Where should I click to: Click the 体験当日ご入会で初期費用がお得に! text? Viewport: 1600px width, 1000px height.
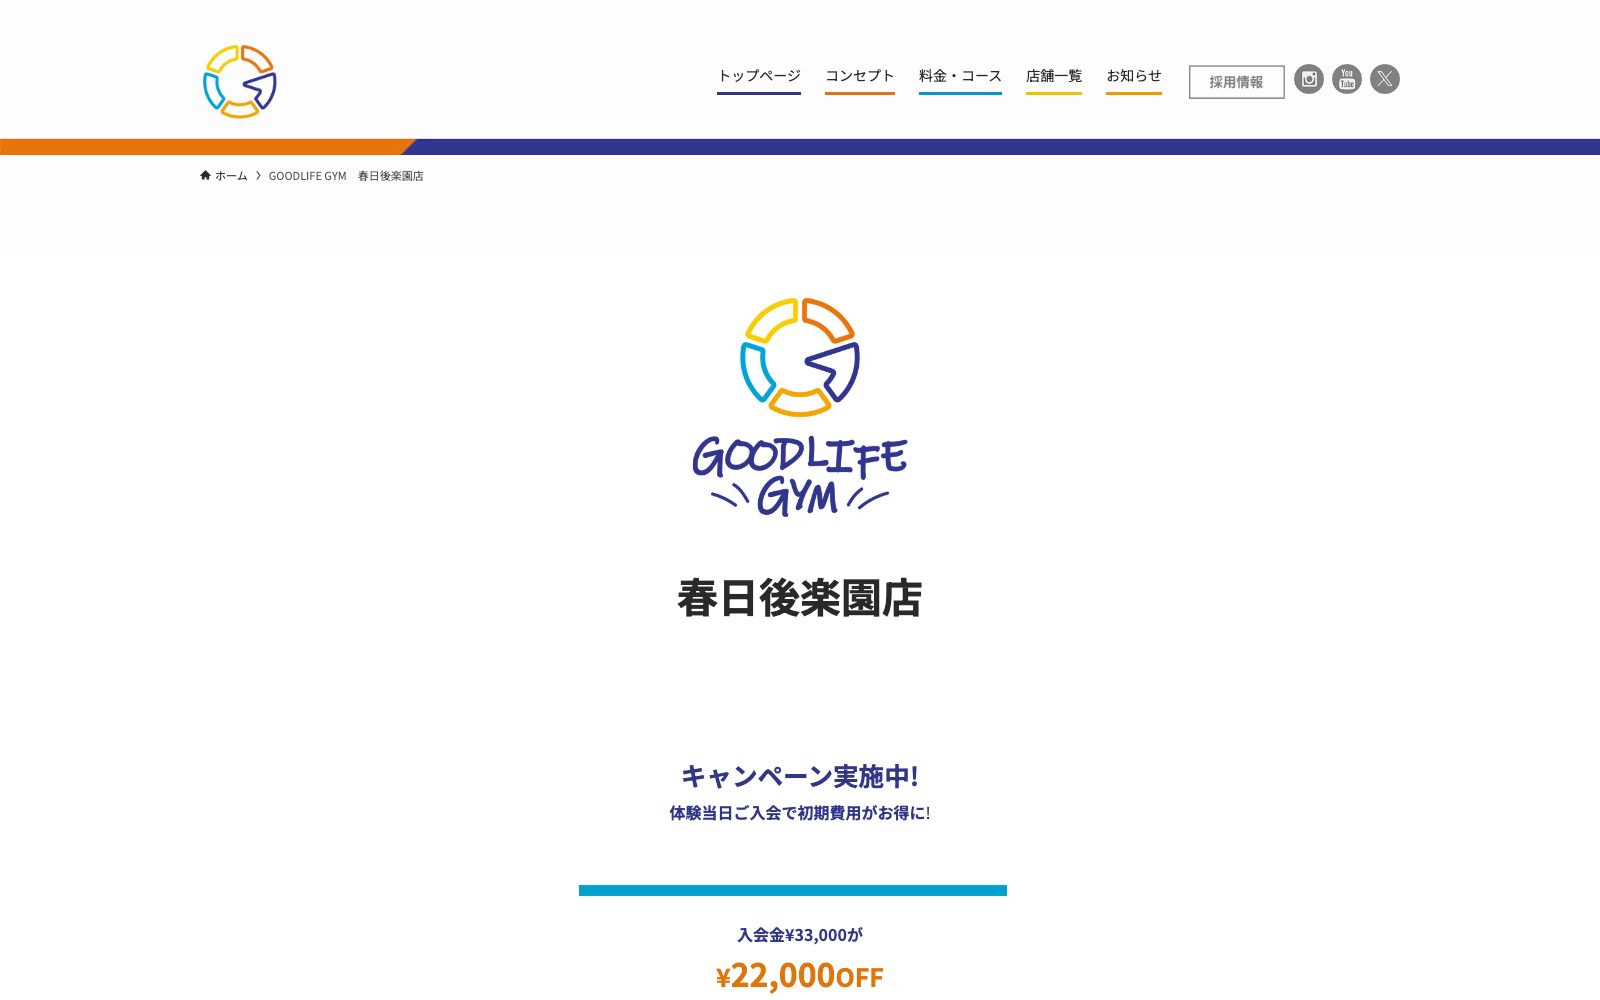click(800, 813)
